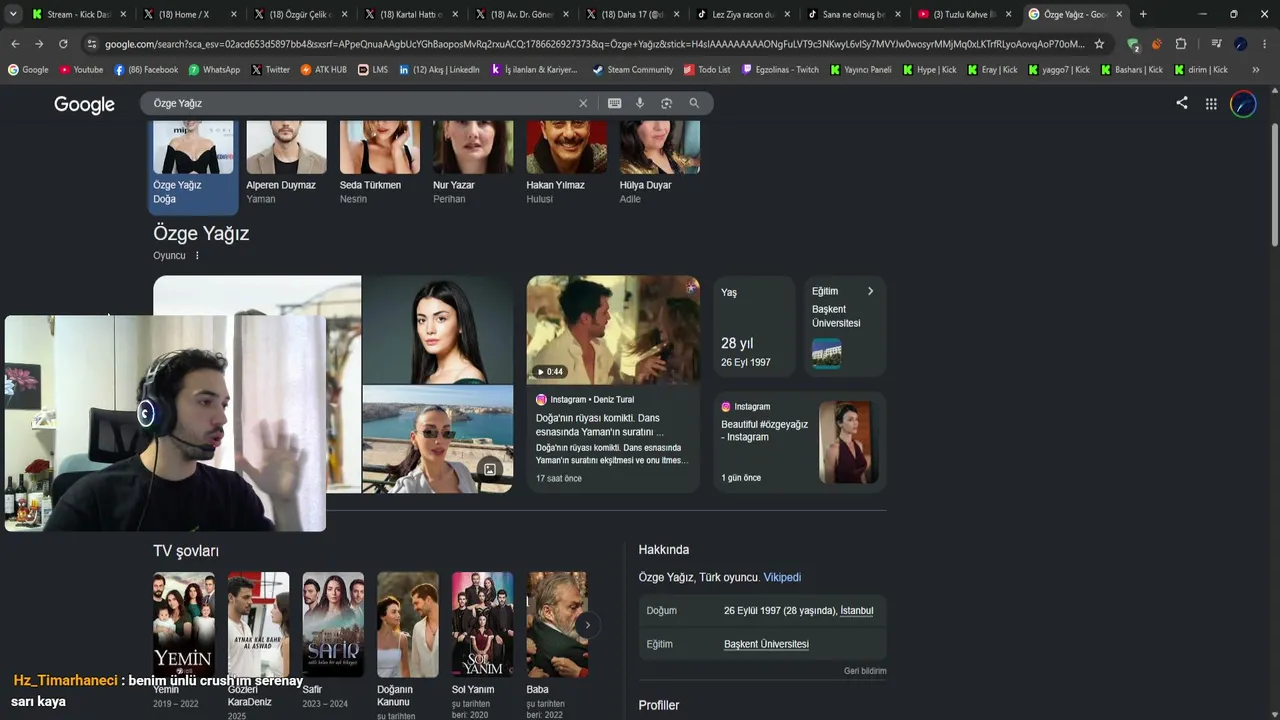This screenshot has height=720, width=1280.
Task: Open the Sol Yanım TV show poster
Action: click(x=482, y=625)
